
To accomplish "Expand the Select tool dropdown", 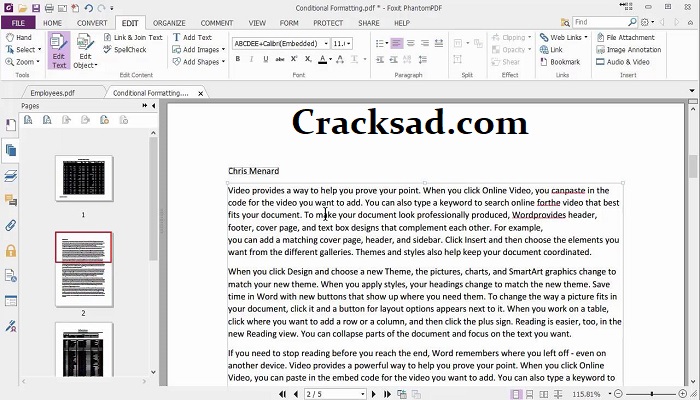I will pyautogui.click(x=39, y=50).
